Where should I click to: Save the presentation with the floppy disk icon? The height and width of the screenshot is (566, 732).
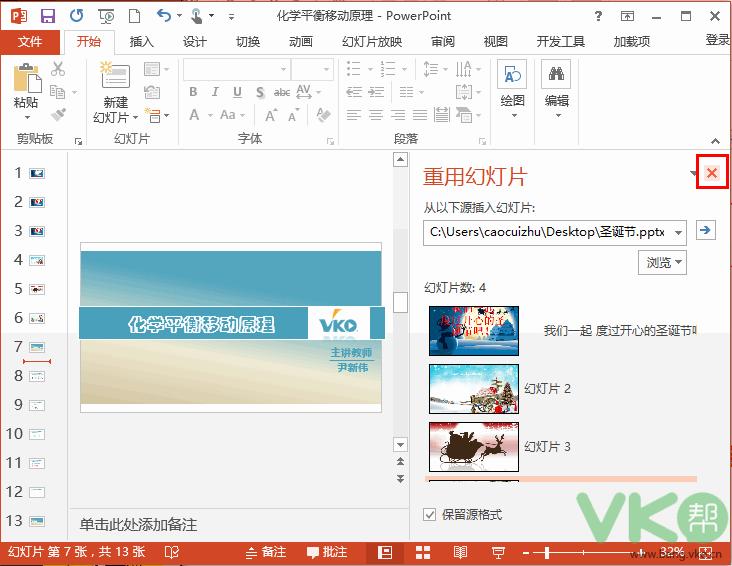(x=48, y=16)
